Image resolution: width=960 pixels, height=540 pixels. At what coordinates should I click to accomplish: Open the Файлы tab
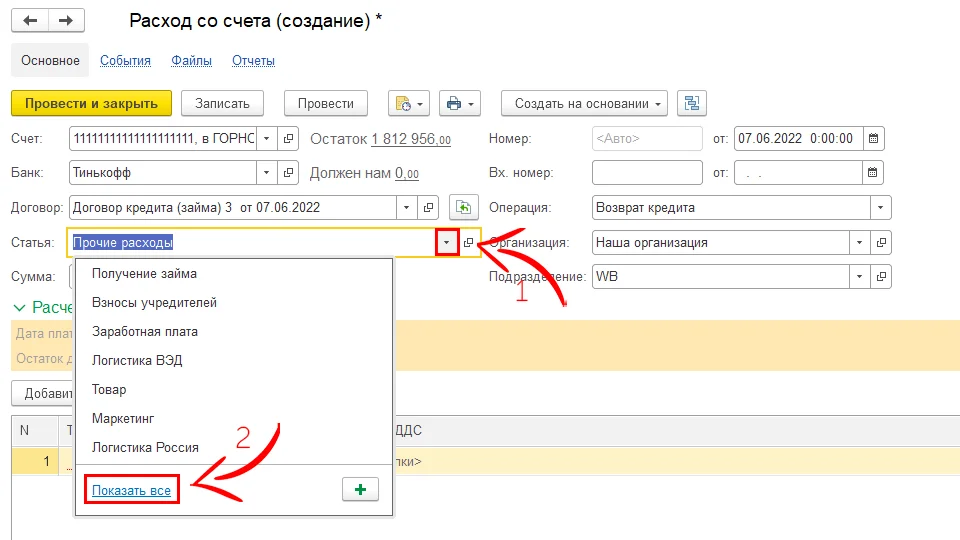tap(191, 61)
